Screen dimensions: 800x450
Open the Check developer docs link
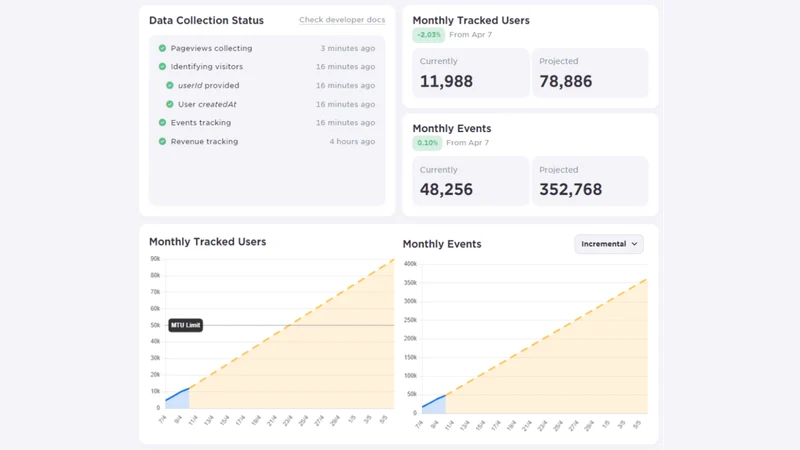point(342,20)
